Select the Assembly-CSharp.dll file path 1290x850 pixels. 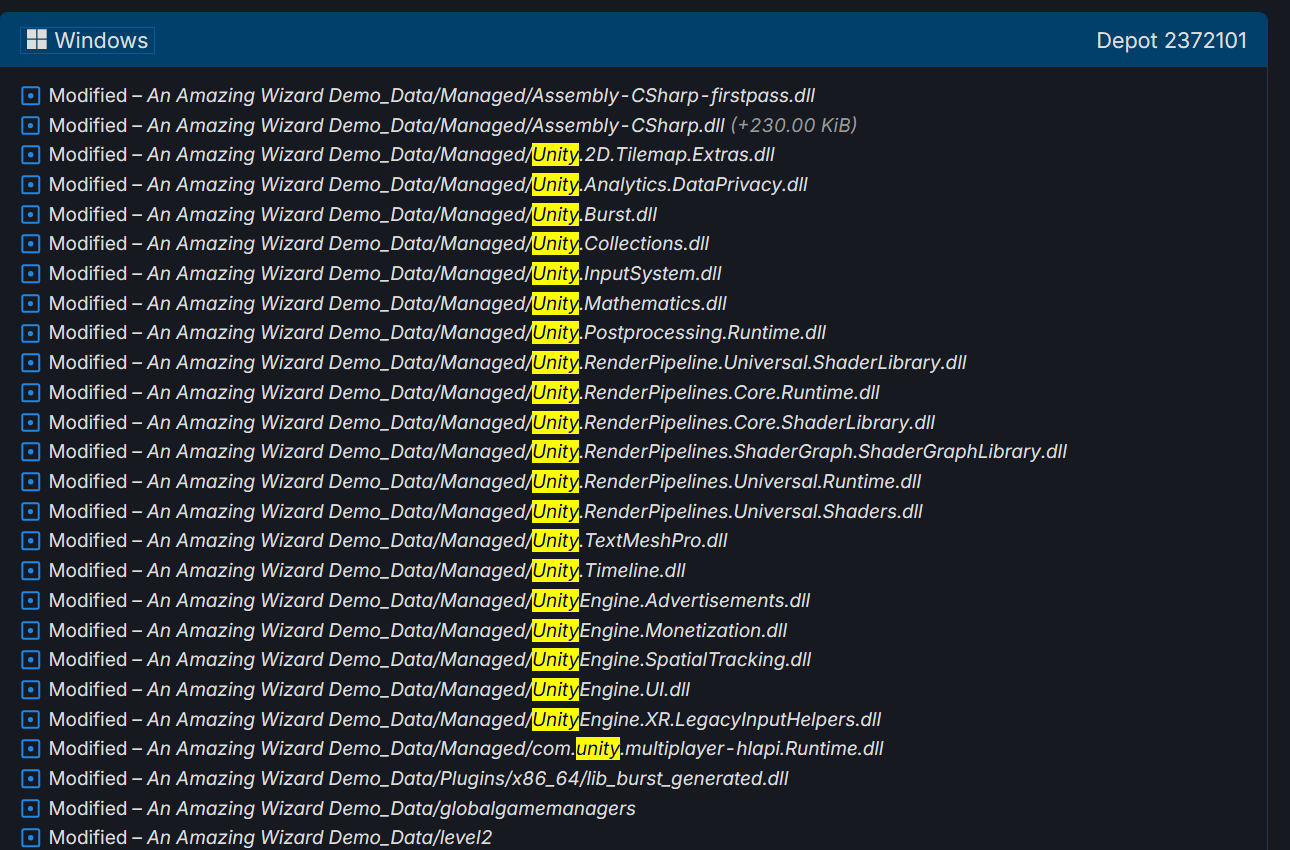[x=436, y=126]
